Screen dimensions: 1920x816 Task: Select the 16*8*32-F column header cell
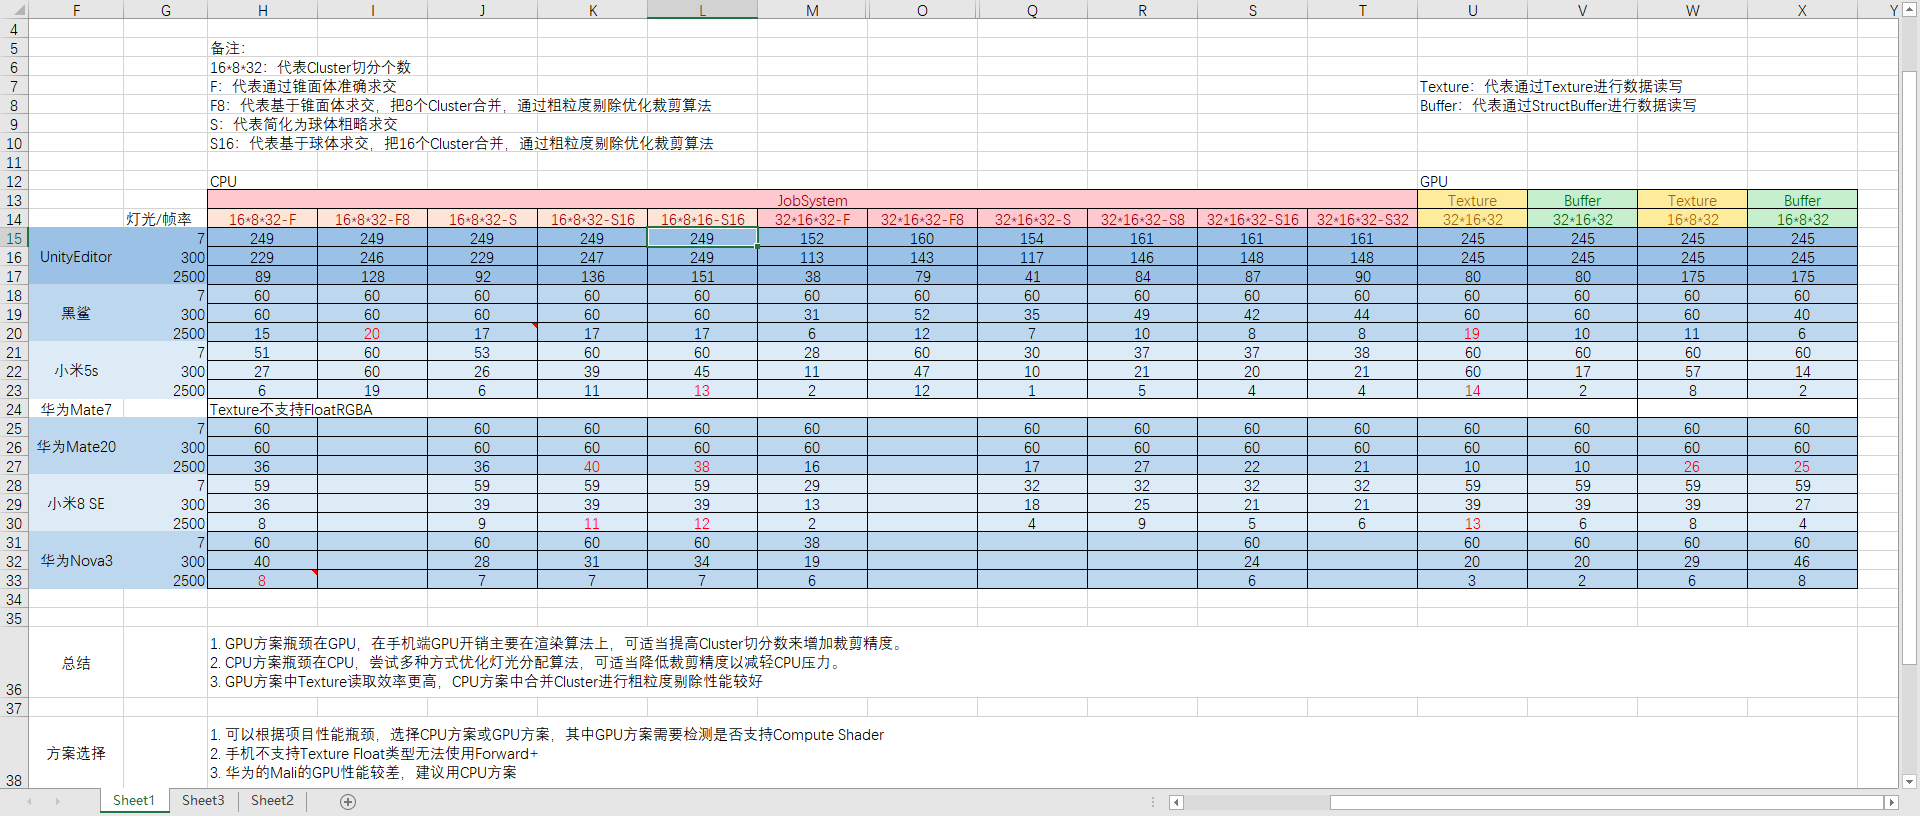(x=262, y=219)
